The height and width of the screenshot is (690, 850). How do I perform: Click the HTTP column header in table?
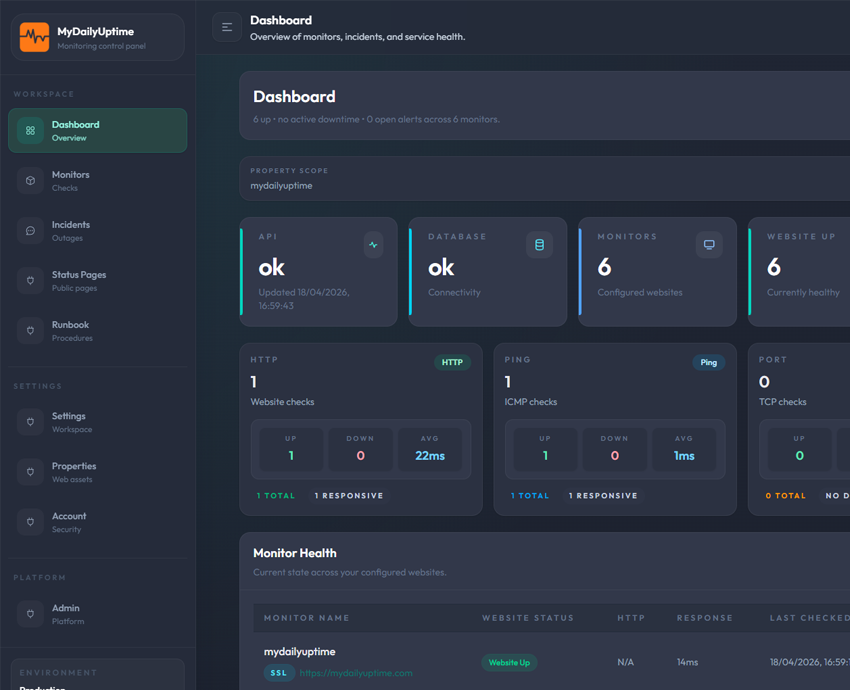(631, 618)
